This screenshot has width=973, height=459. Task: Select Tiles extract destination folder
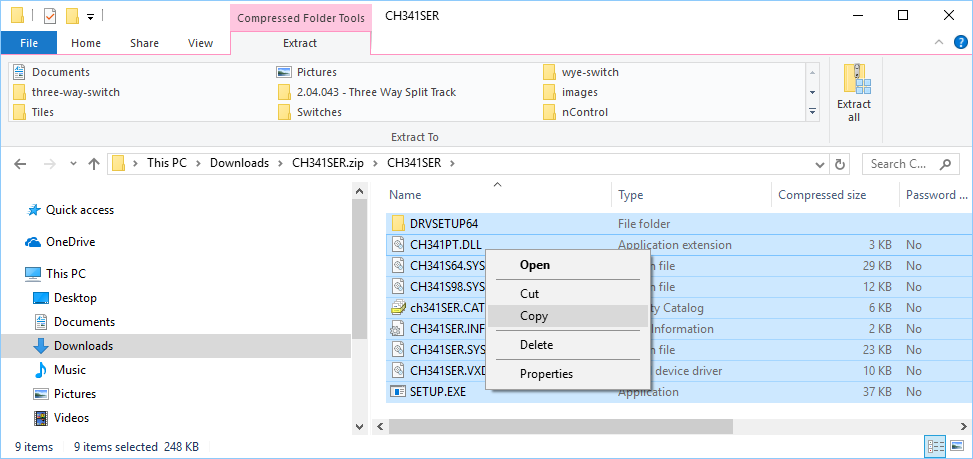(x=34, y=112)
